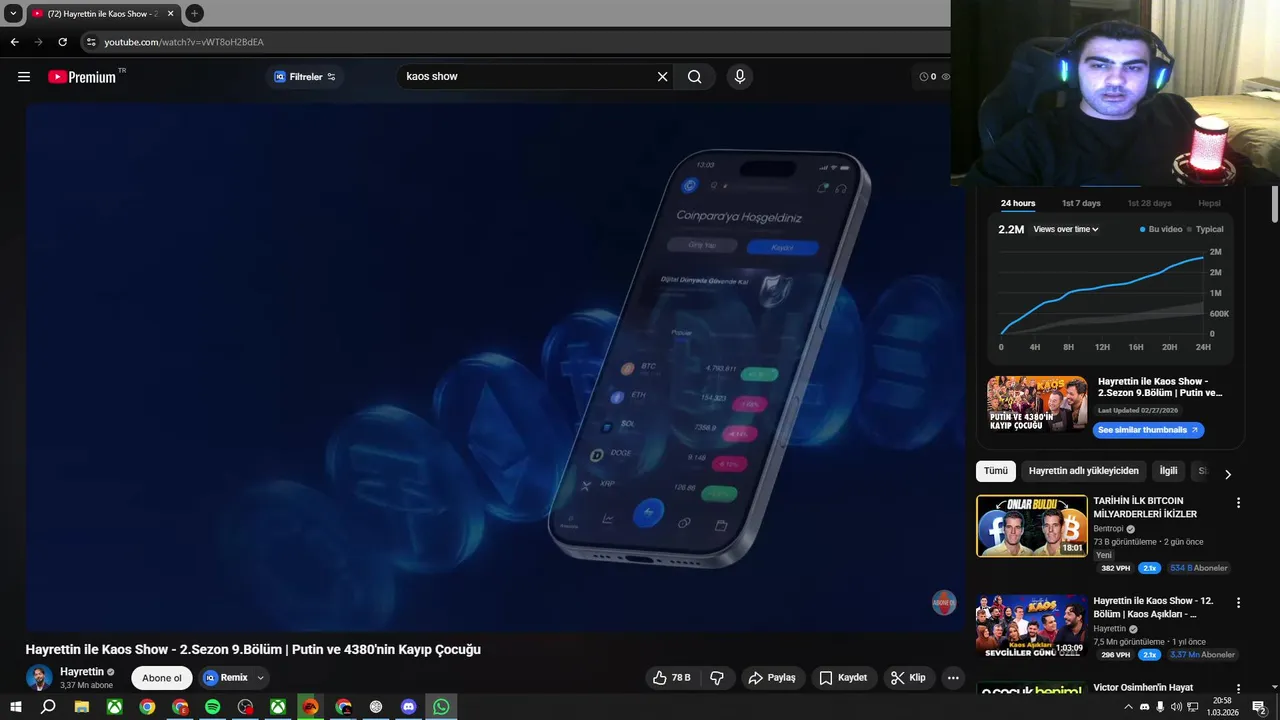Open Putin ve 4380'in Kayıp Çocuğu thumbnail

point(1037,404)
